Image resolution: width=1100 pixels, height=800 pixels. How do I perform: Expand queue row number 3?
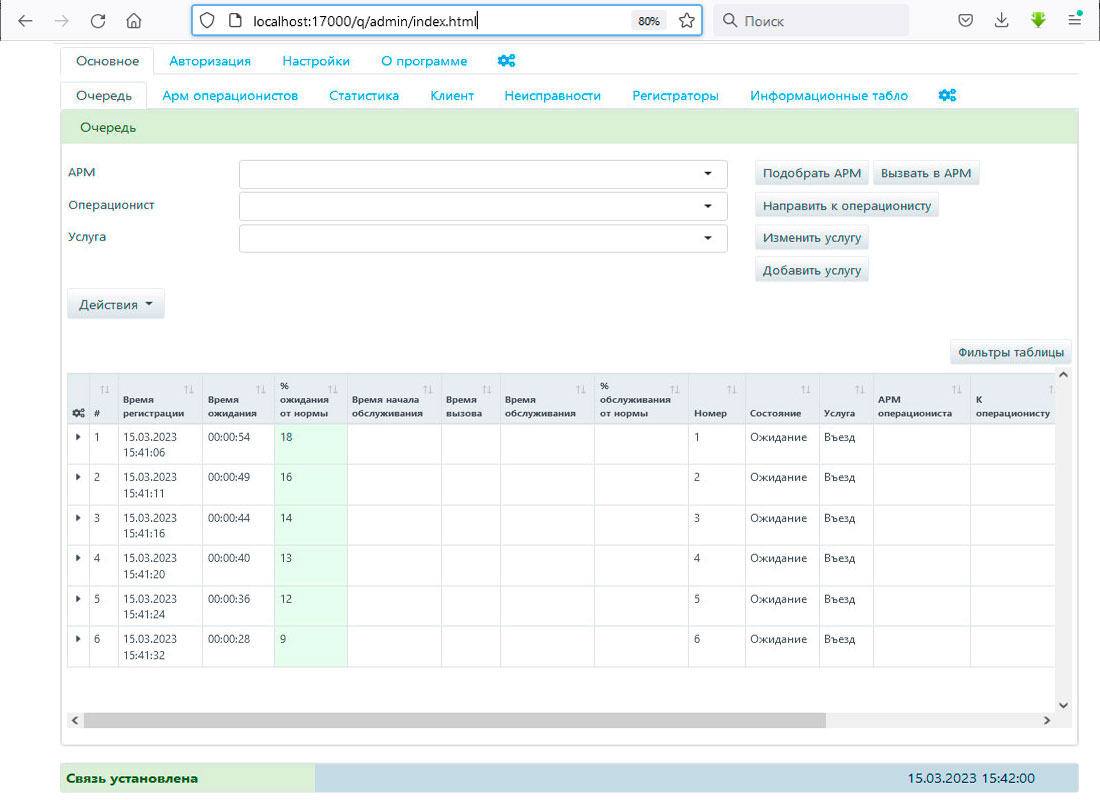(x=78, y=518)
